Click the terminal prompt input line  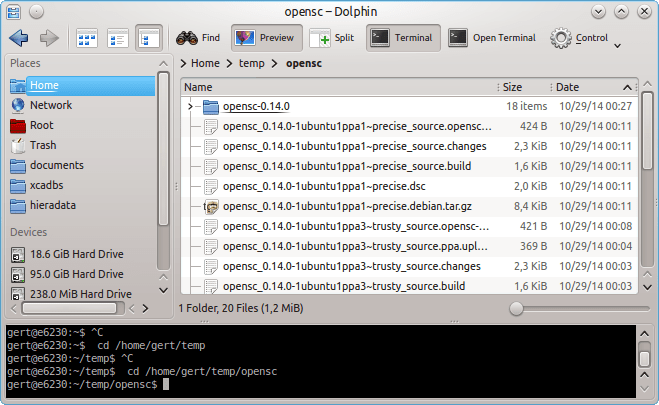pos(321,384)
